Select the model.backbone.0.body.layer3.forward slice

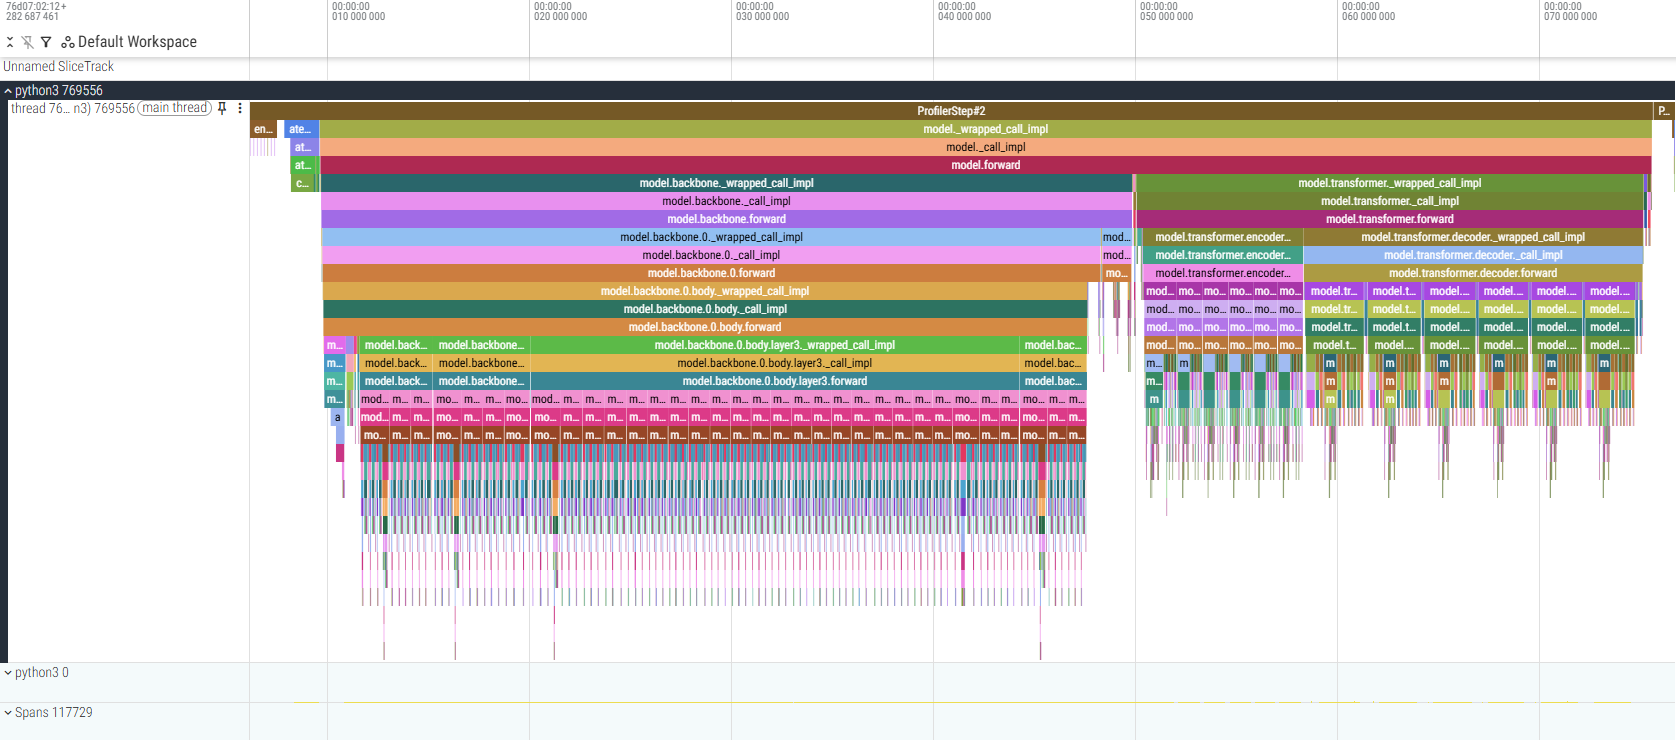(x=774, y=381)
